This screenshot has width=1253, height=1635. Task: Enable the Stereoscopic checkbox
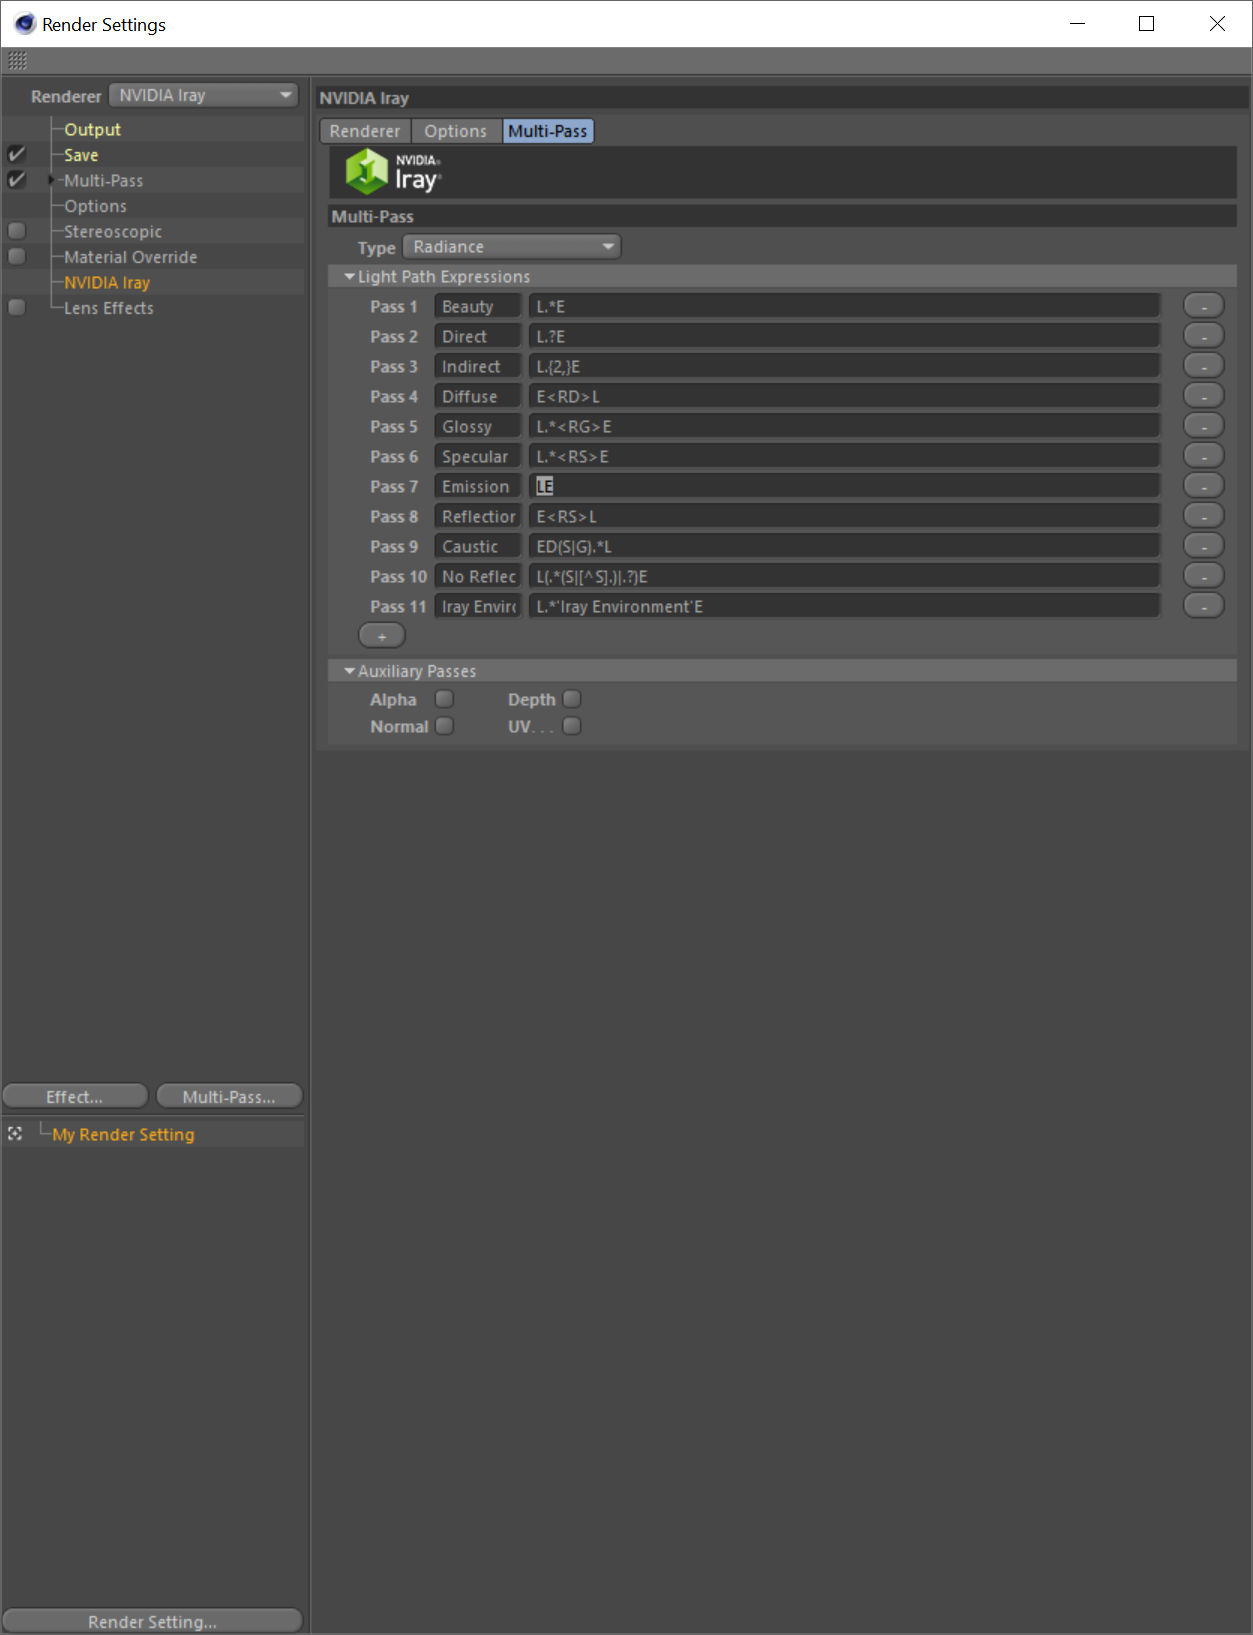point(17,231)
